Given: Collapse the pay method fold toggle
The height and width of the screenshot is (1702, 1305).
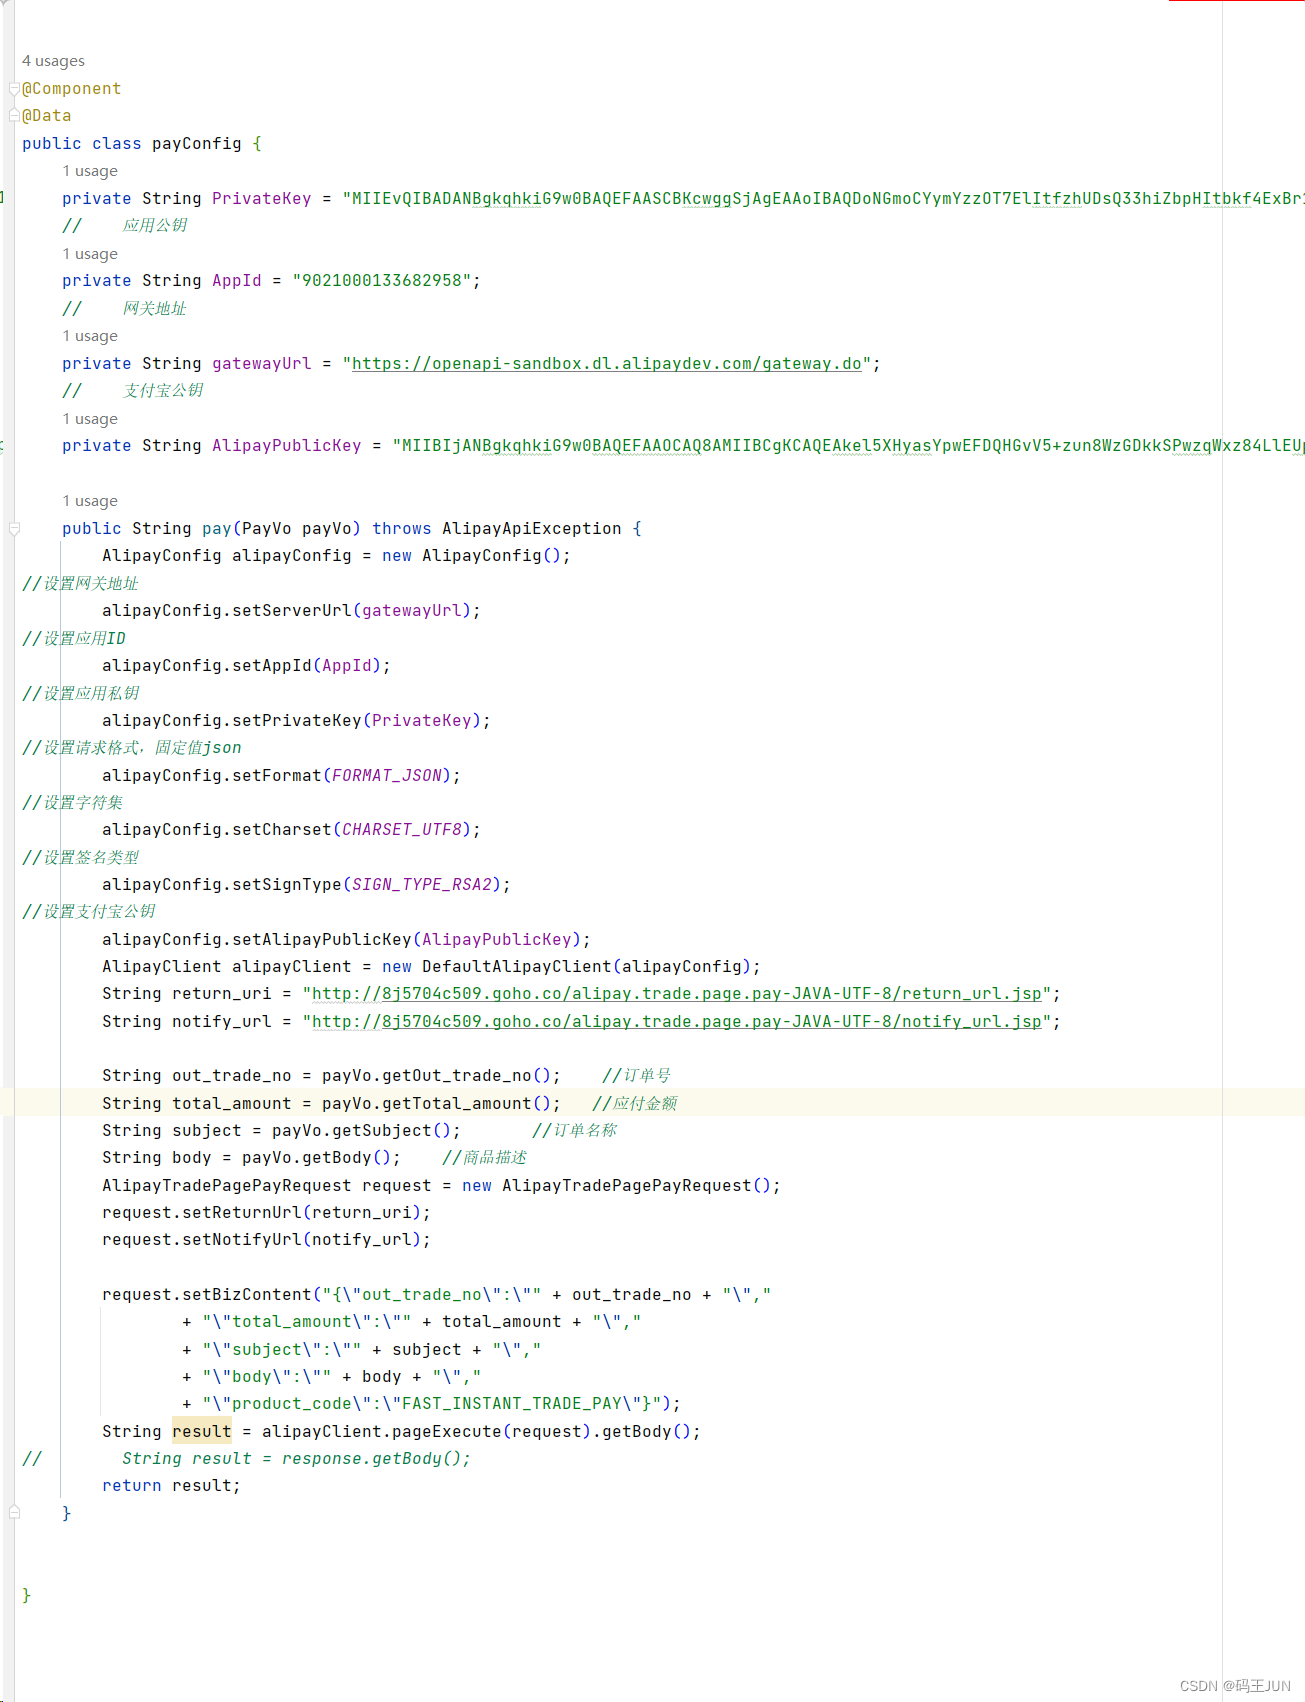Looking at the screenshot, I should click(14, 529).
